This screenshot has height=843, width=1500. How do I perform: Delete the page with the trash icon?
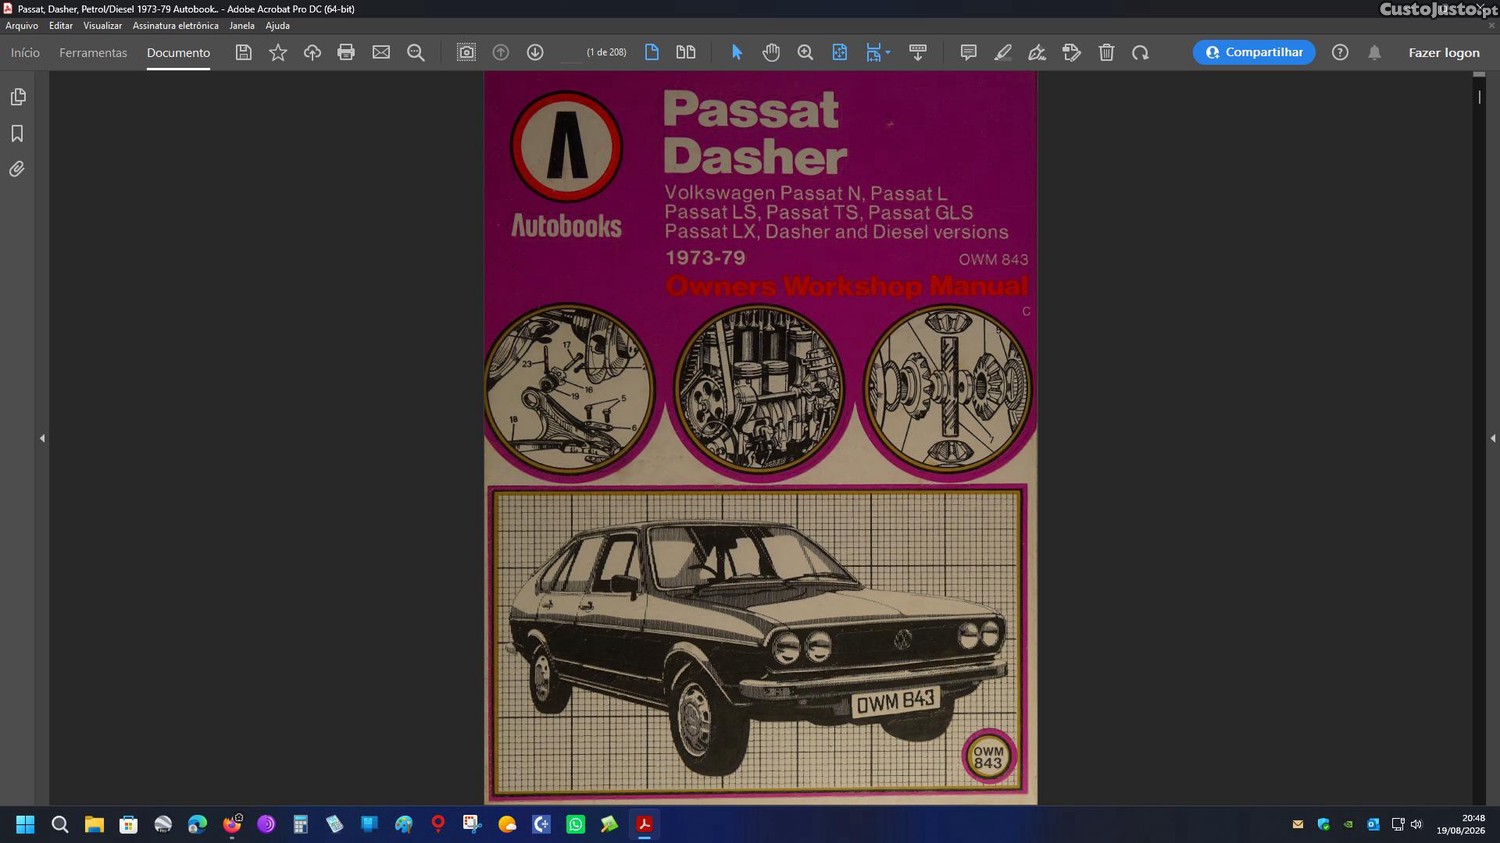[x=1106, y=52]
